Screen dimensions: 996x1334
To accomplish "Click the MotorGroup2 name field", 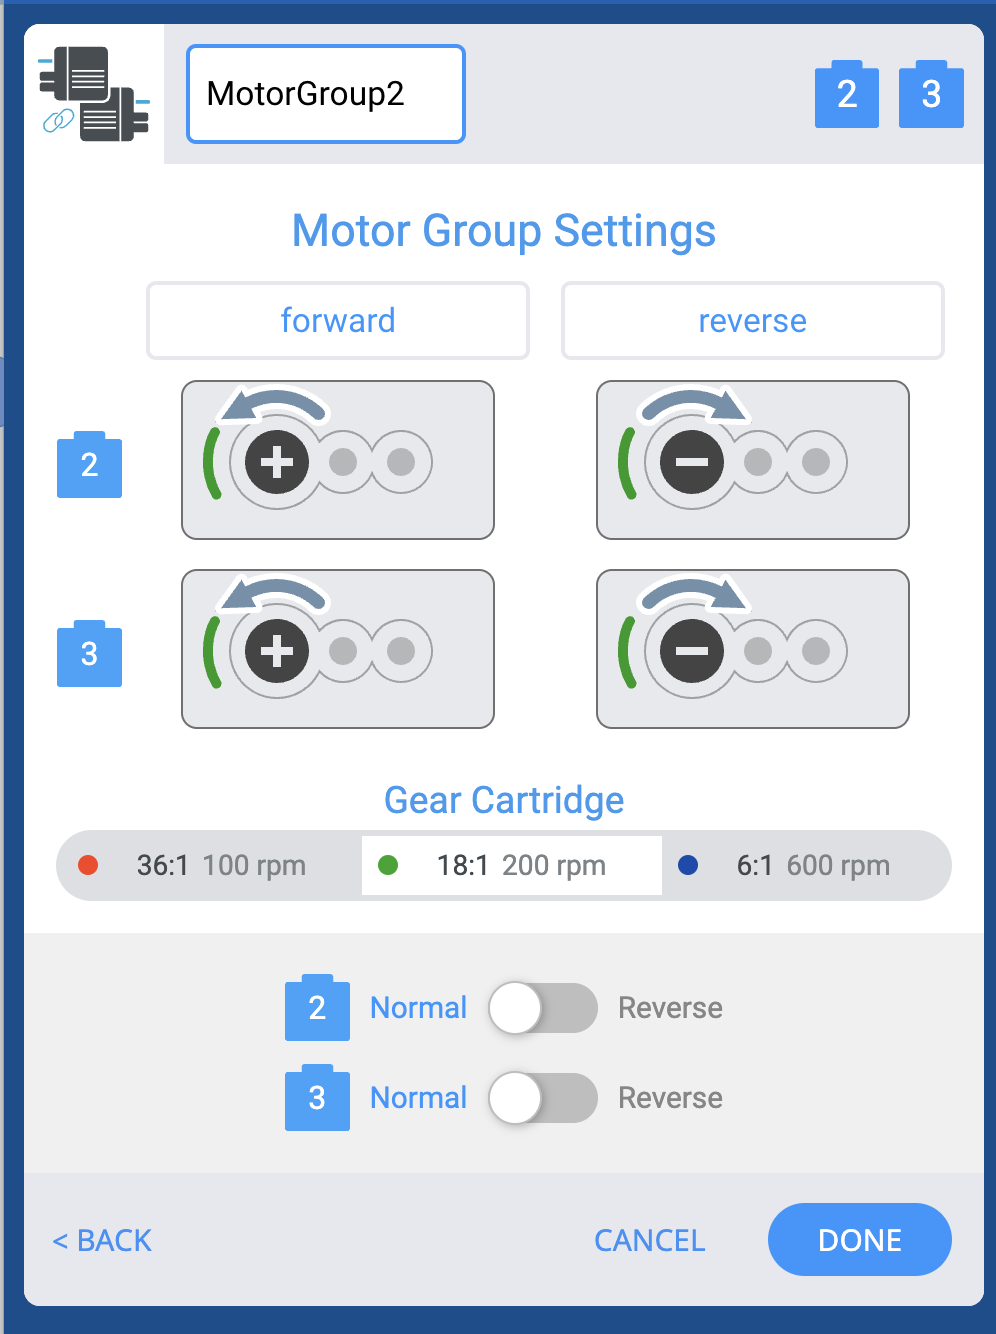I will point(326,94).
